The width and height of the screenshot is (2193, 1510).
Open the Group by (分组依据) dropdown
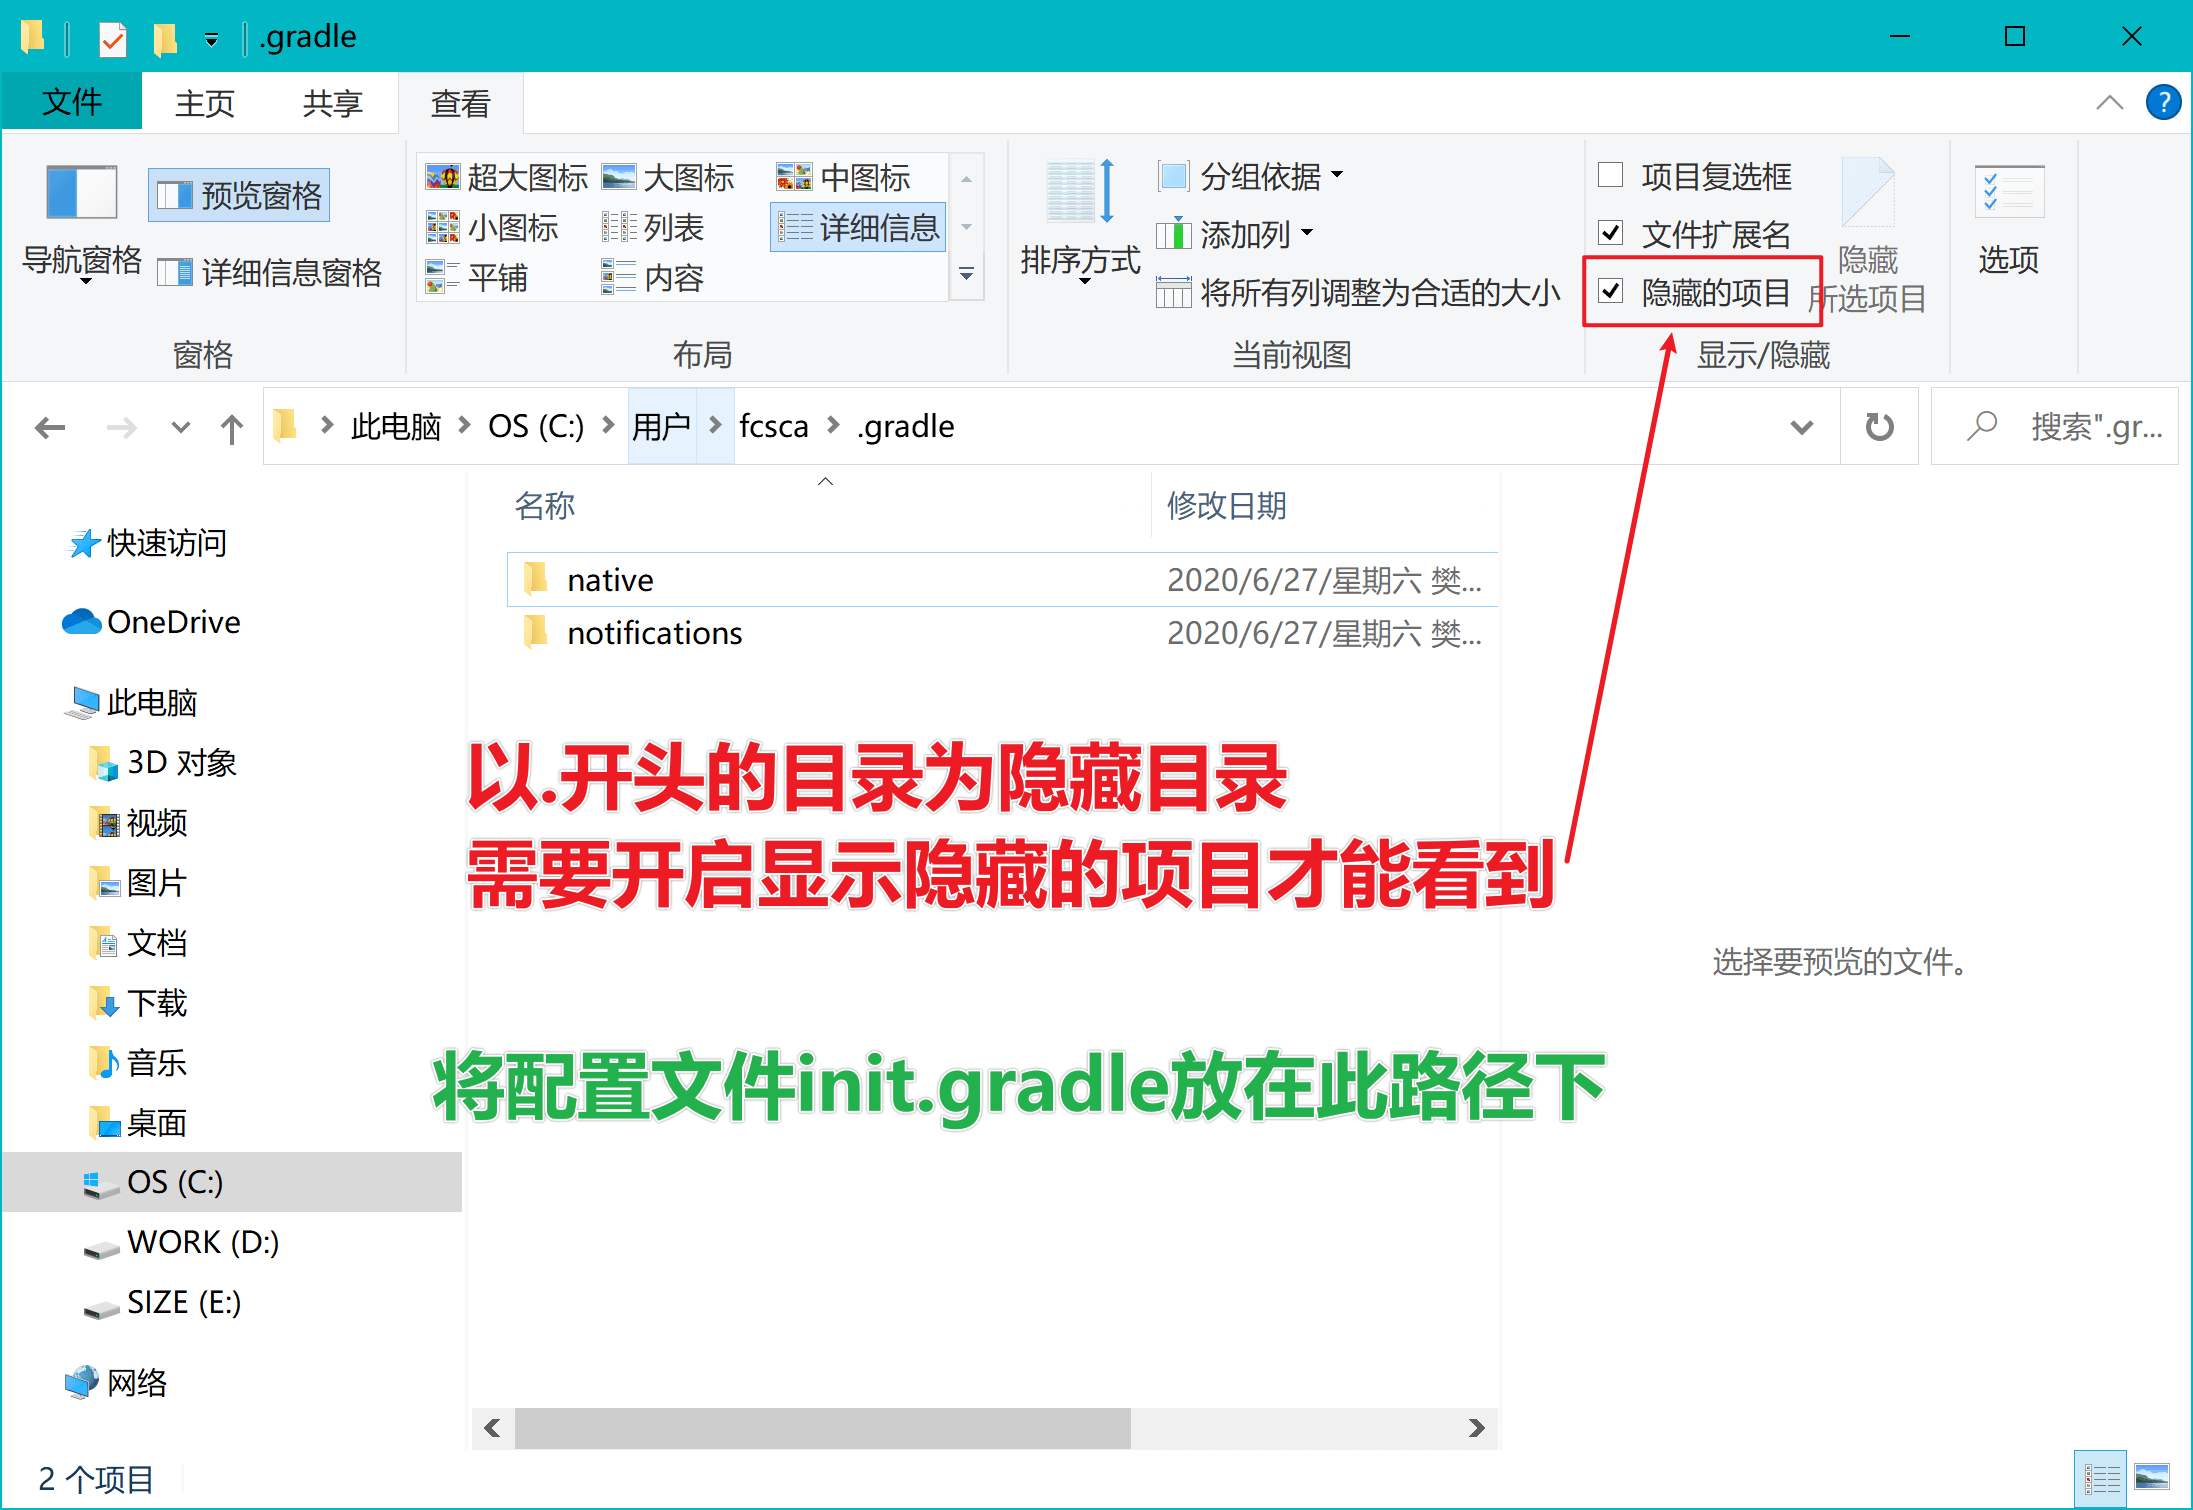[x=1250, y=177]
